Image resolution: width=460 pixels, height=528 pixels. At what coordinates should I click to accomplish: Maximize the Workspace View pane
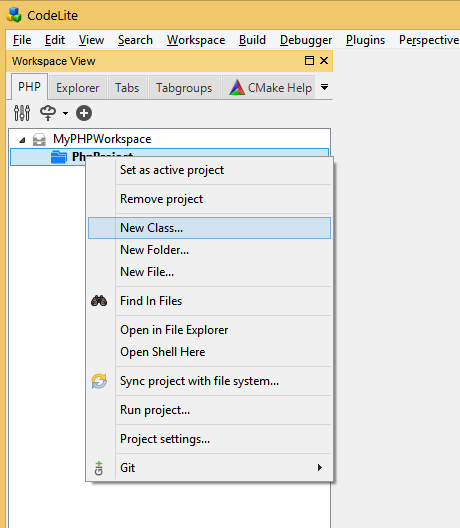click(x=309, y=61)
